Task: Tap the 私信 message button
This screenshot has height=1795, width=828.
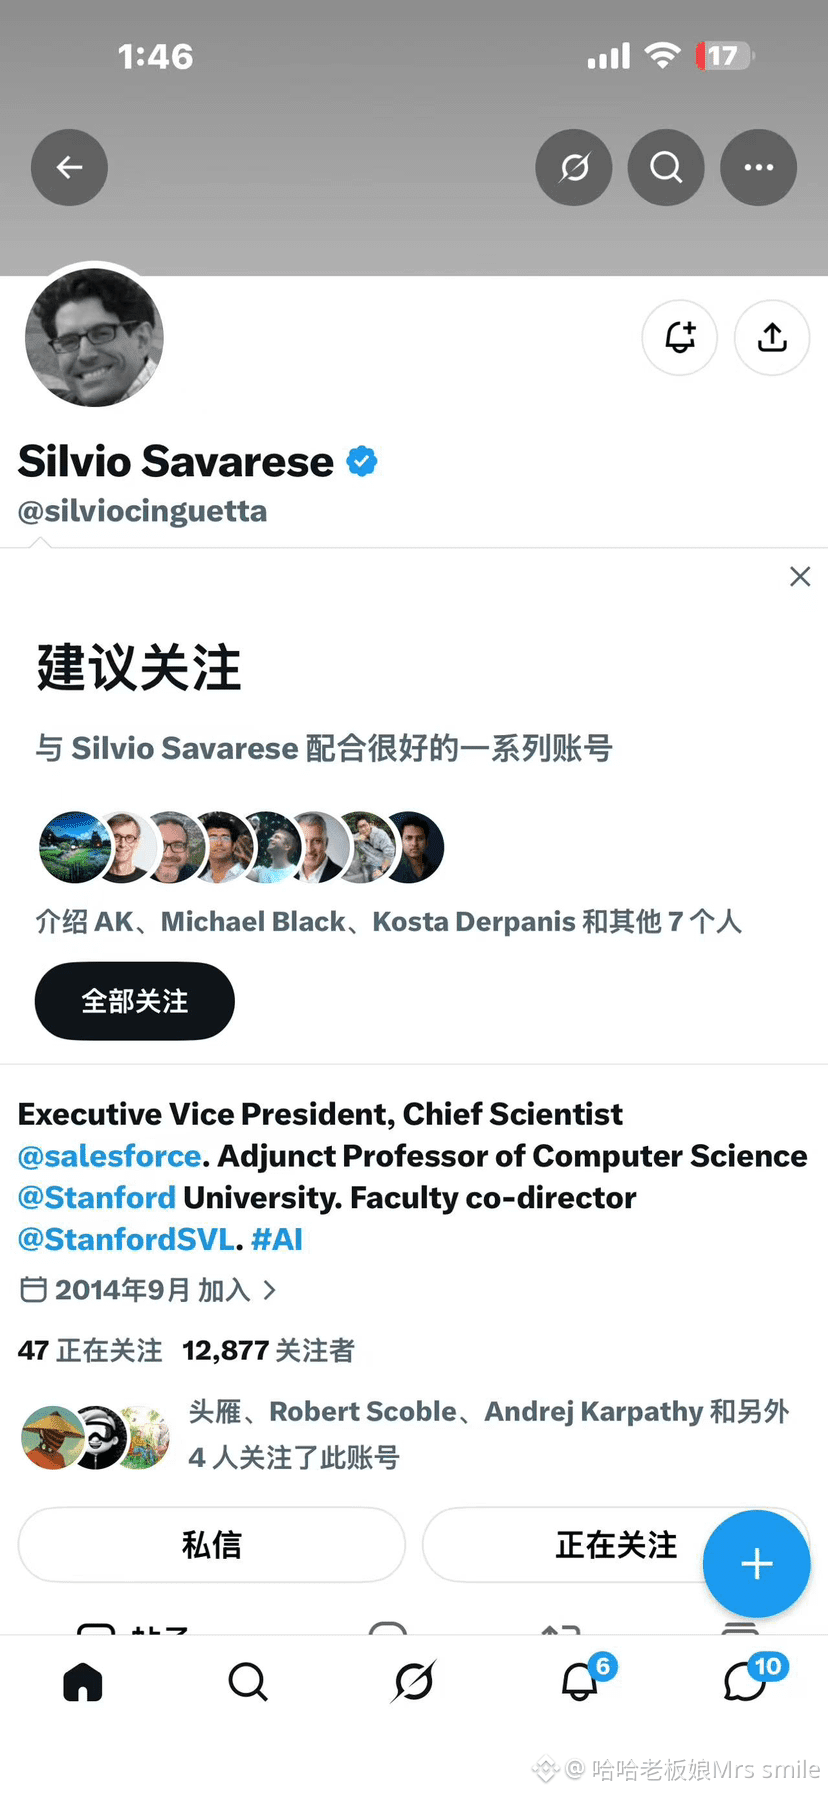Action: 212,1545
